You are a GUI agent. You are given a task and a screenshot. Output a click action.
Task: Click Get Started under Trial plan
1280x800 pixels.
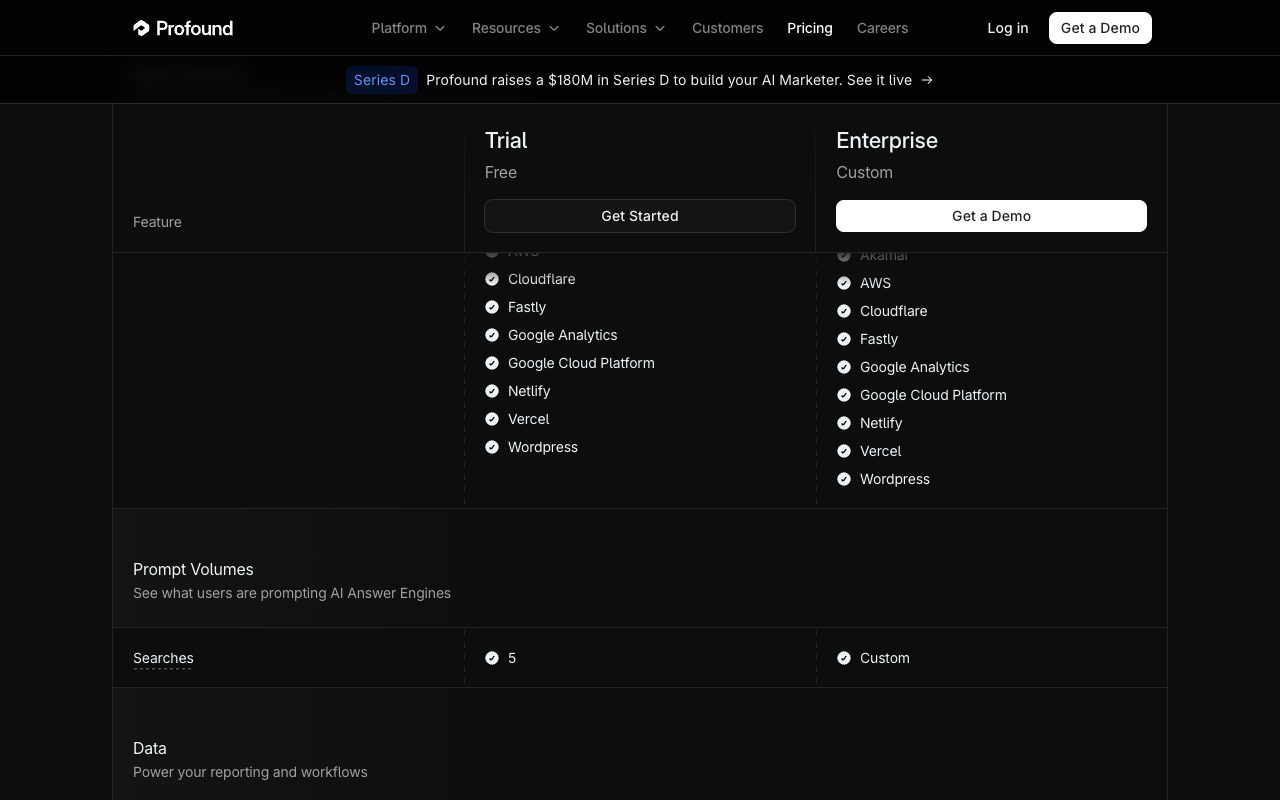pos(640,216)
